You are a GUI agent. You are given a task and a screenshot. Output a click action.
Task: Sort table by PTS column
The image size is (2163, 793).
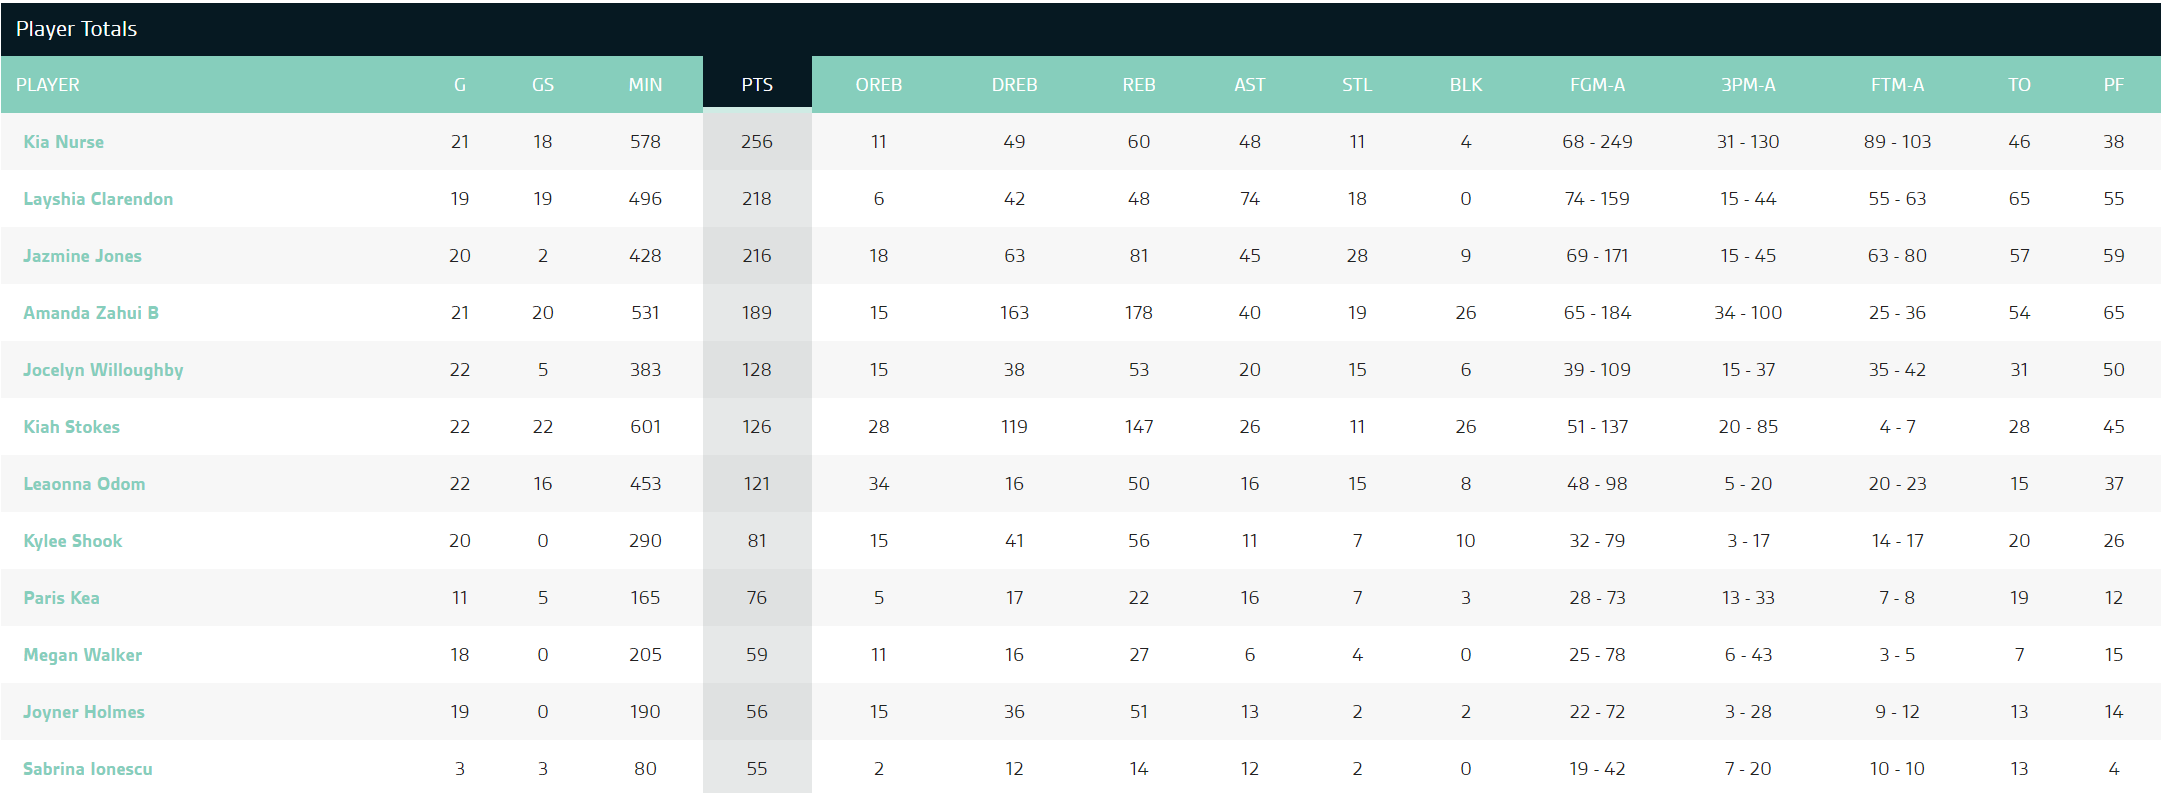click(757, 85)
